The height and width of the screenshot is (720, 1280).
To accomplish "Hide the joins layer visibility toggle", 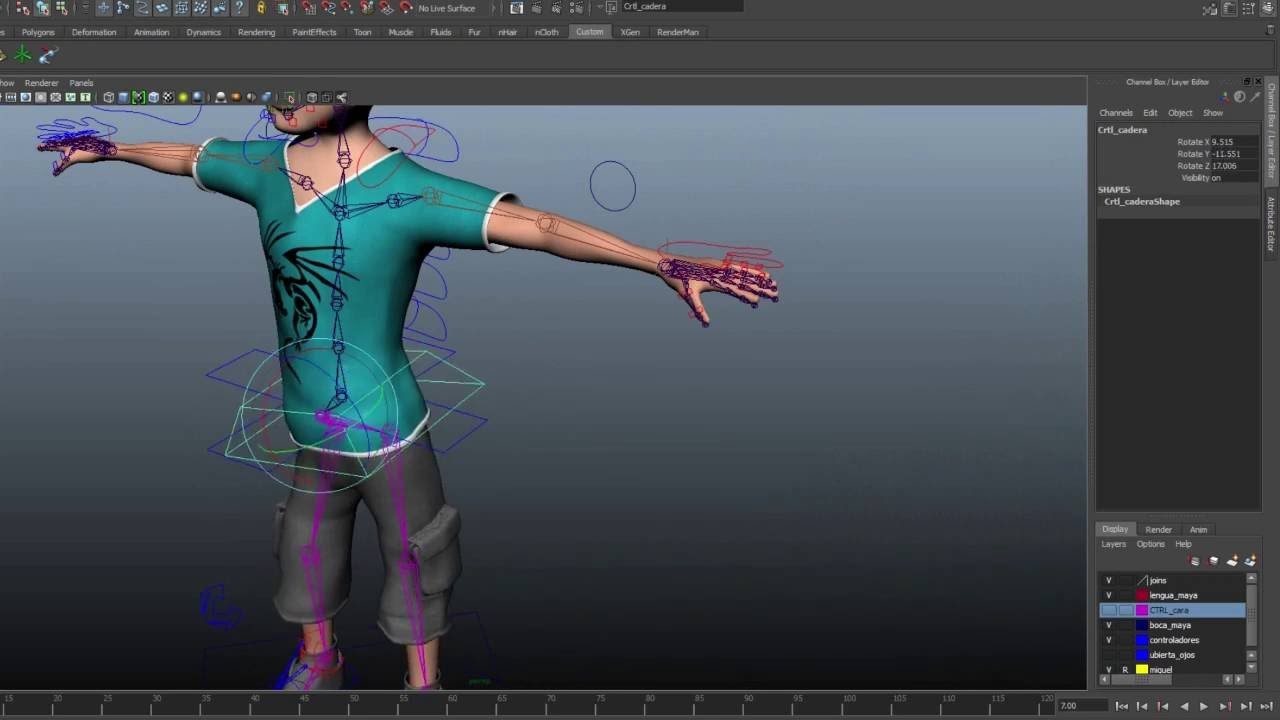I will click(1107, 579).
